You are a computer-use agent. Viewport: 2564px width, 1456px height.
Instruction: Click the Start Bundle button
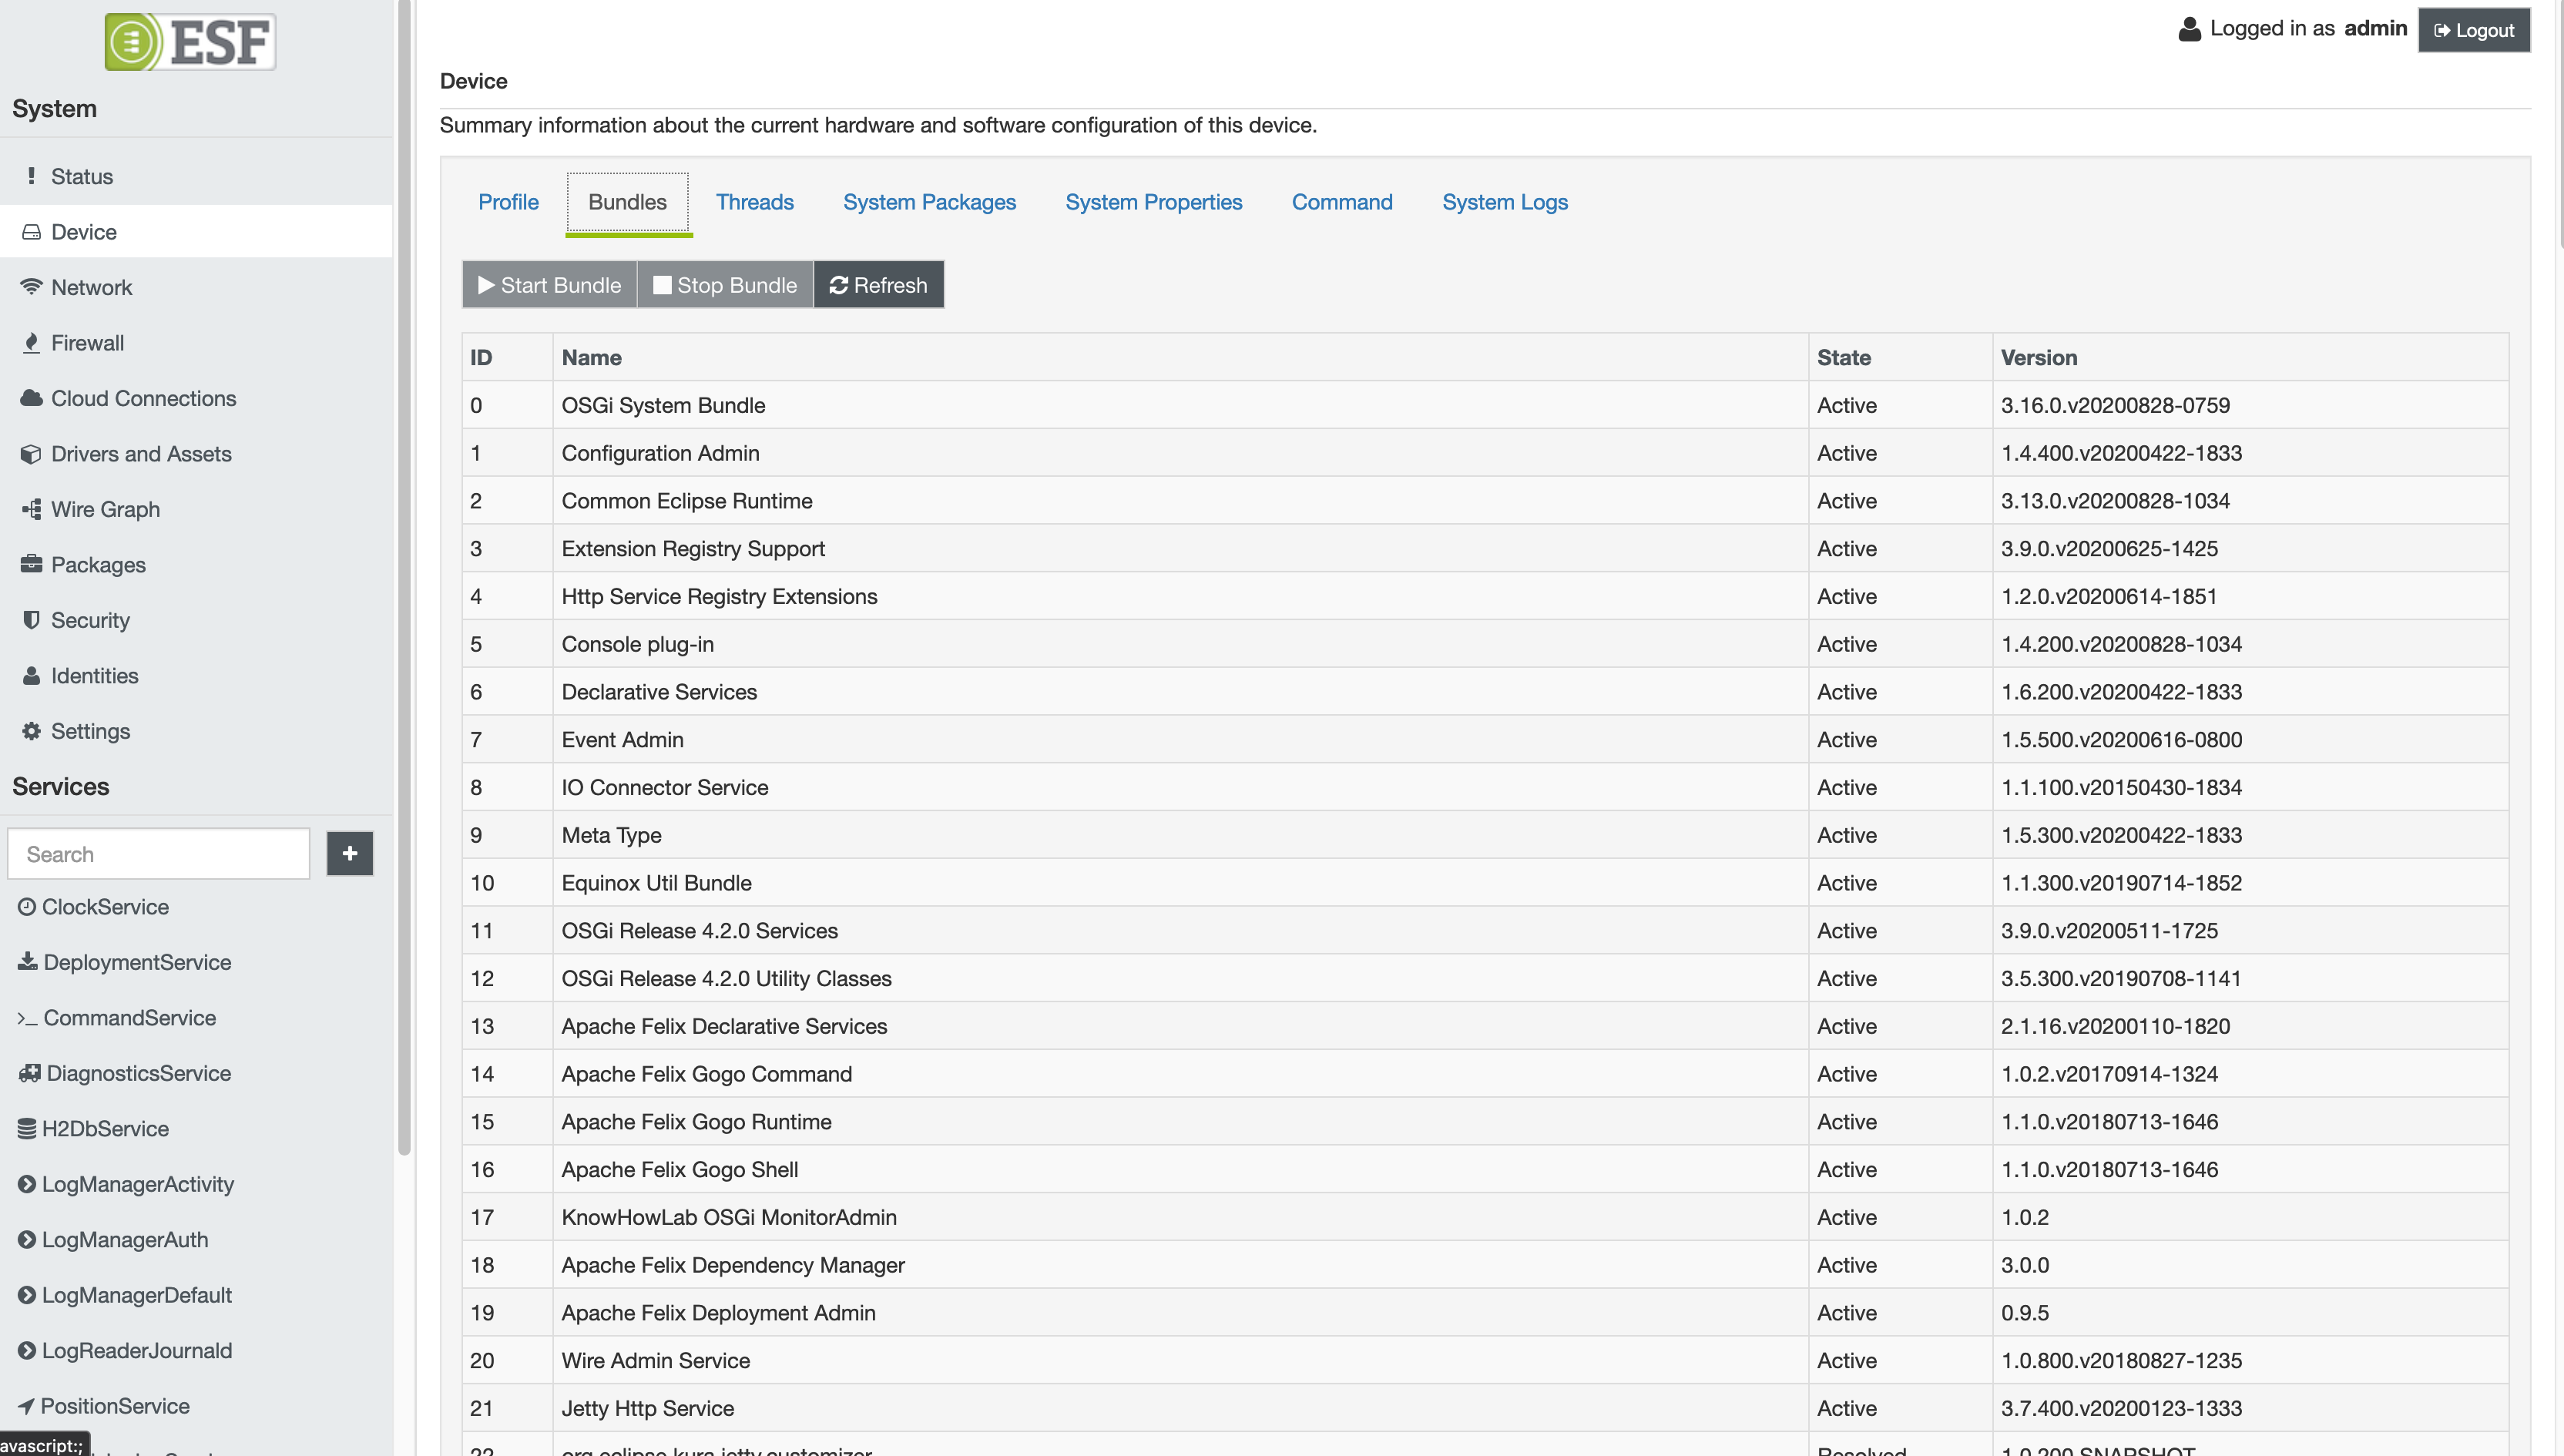(x=549, y=285)
